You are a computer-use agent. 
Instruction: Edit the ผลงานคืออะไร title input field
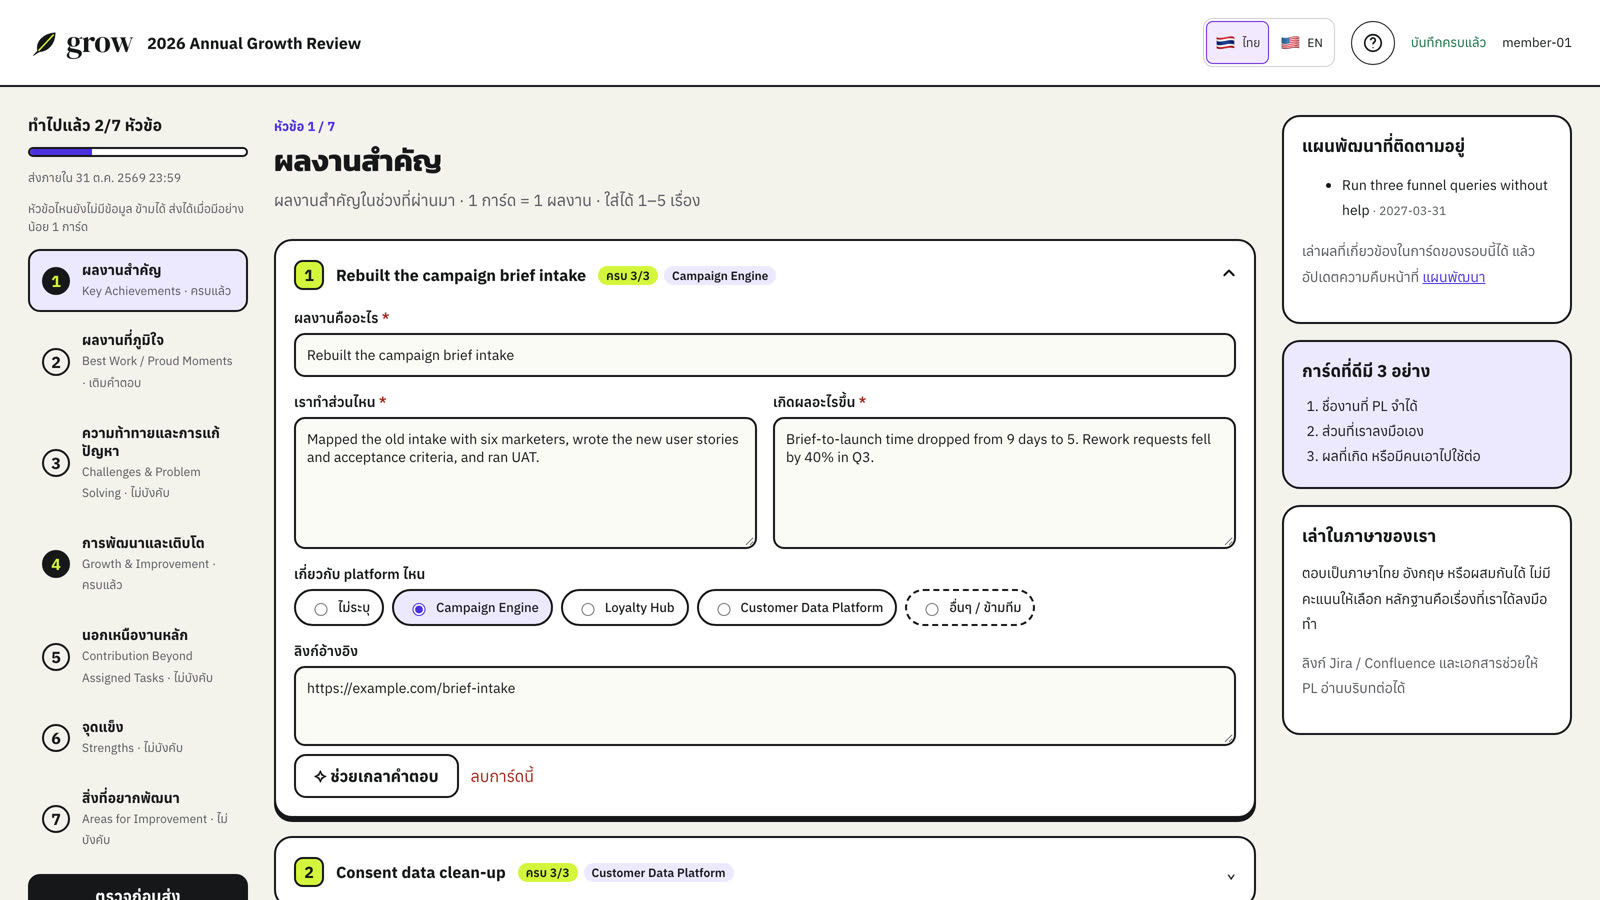click(765, 355)
